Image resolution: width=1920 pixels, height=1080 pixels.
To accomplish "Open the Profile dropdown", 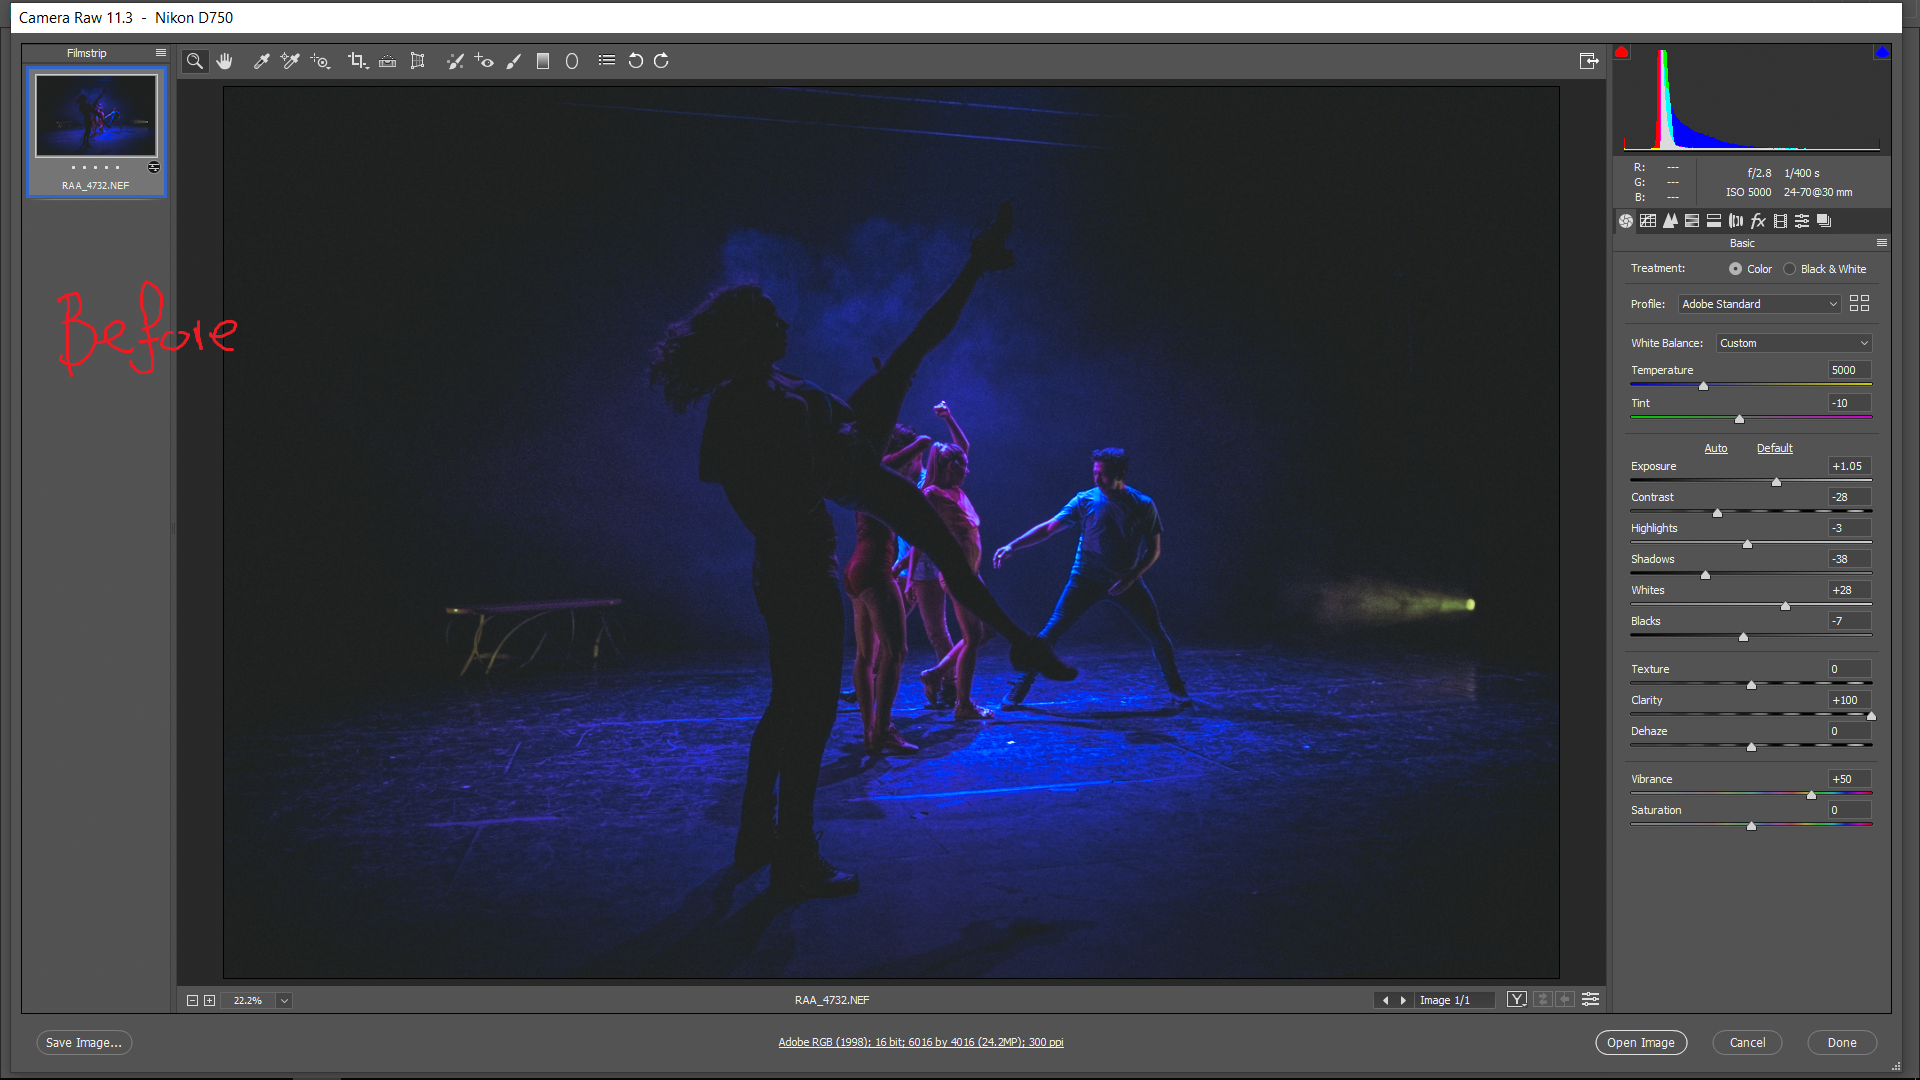I will (1758, 304).
